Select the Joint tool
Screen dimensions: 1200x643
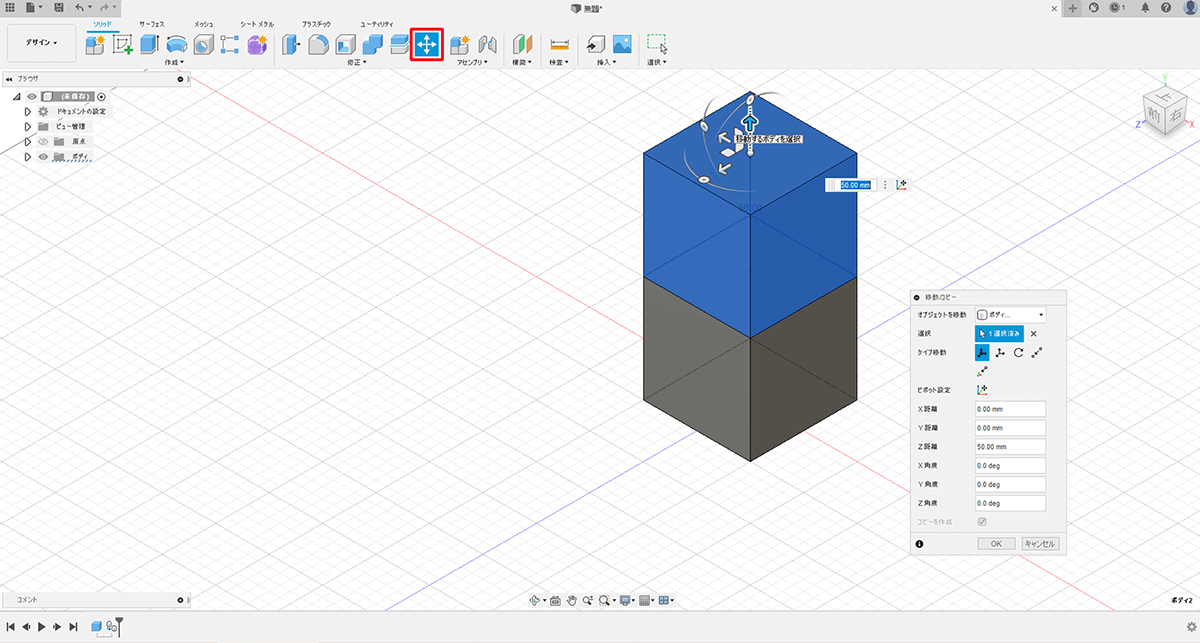(x=488, y=44)
